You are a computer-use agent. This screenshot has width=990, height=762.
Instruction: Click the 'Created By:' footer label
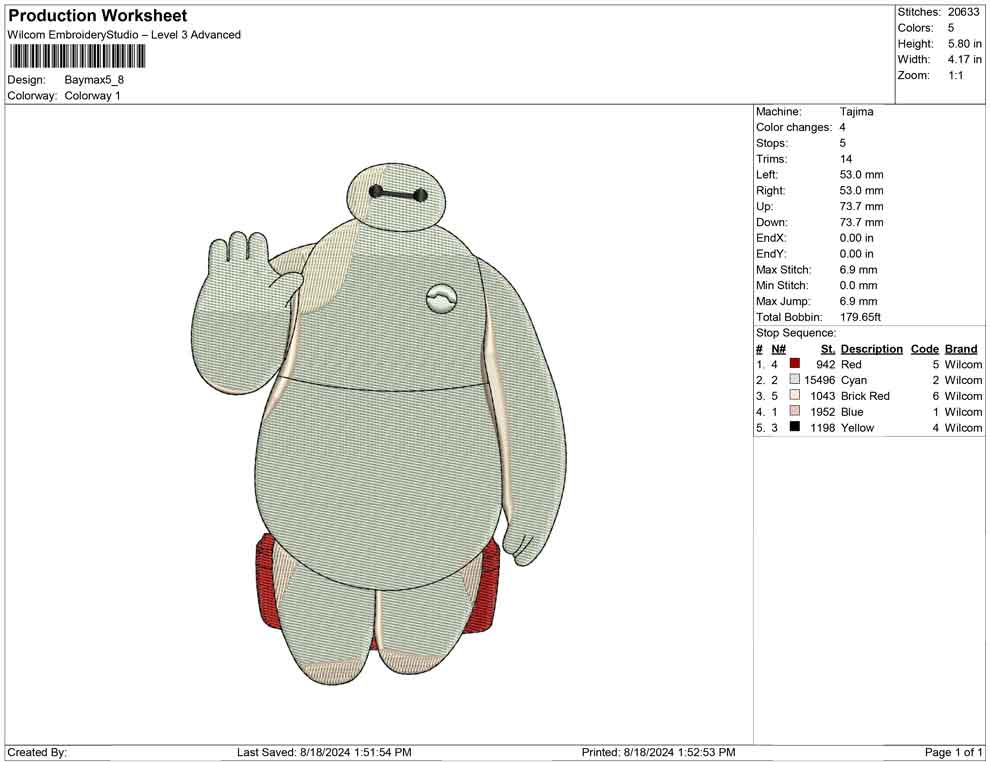click(x=37, y=752)
